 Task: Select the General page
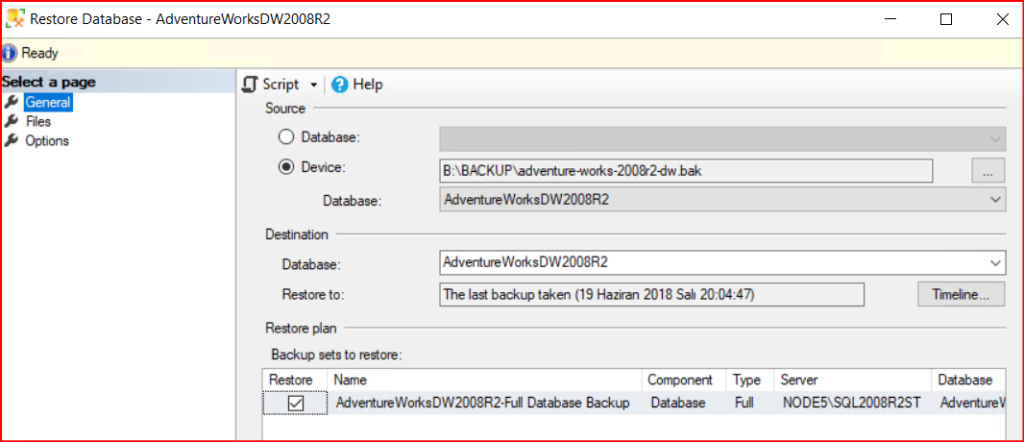[x=48, y=103]
